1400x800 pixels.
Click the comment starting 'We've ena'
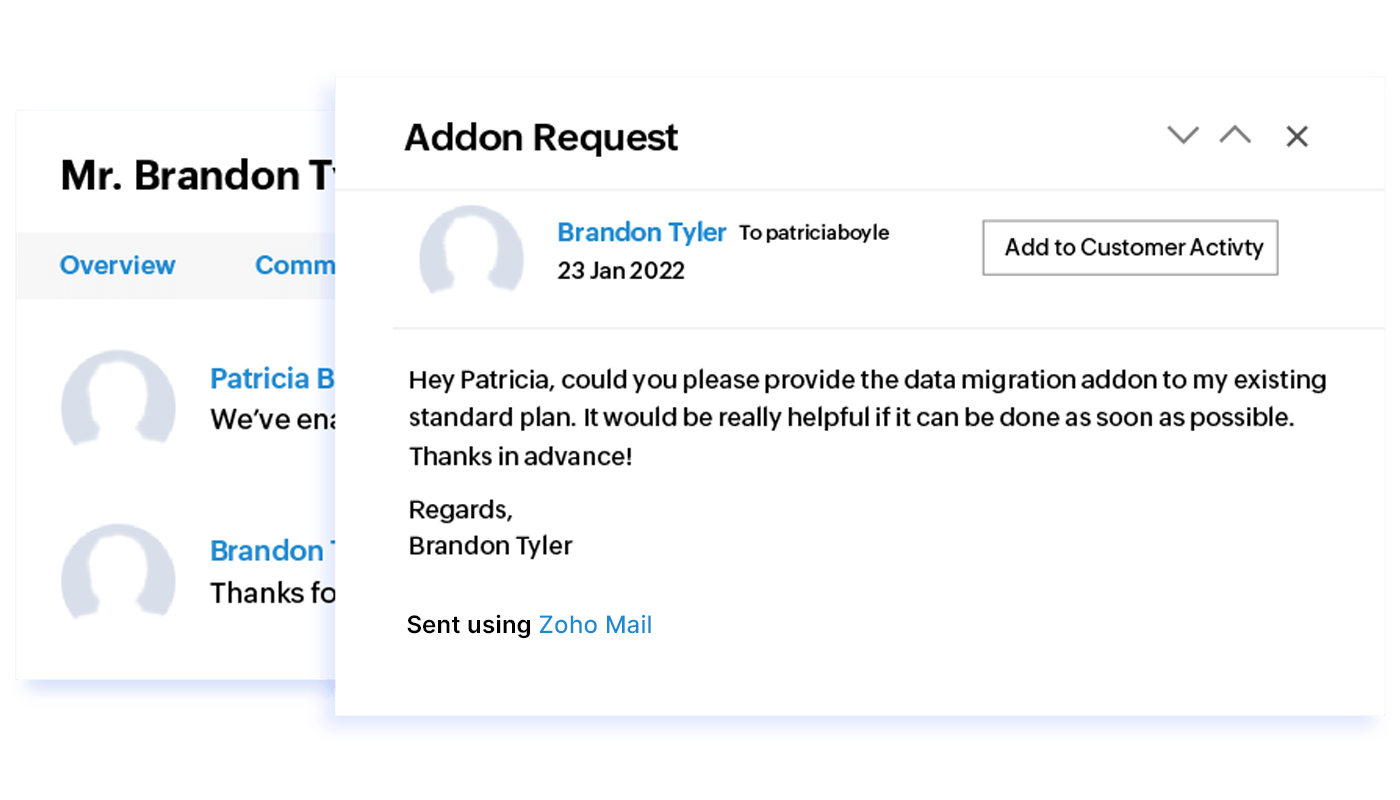pos(272,419)
